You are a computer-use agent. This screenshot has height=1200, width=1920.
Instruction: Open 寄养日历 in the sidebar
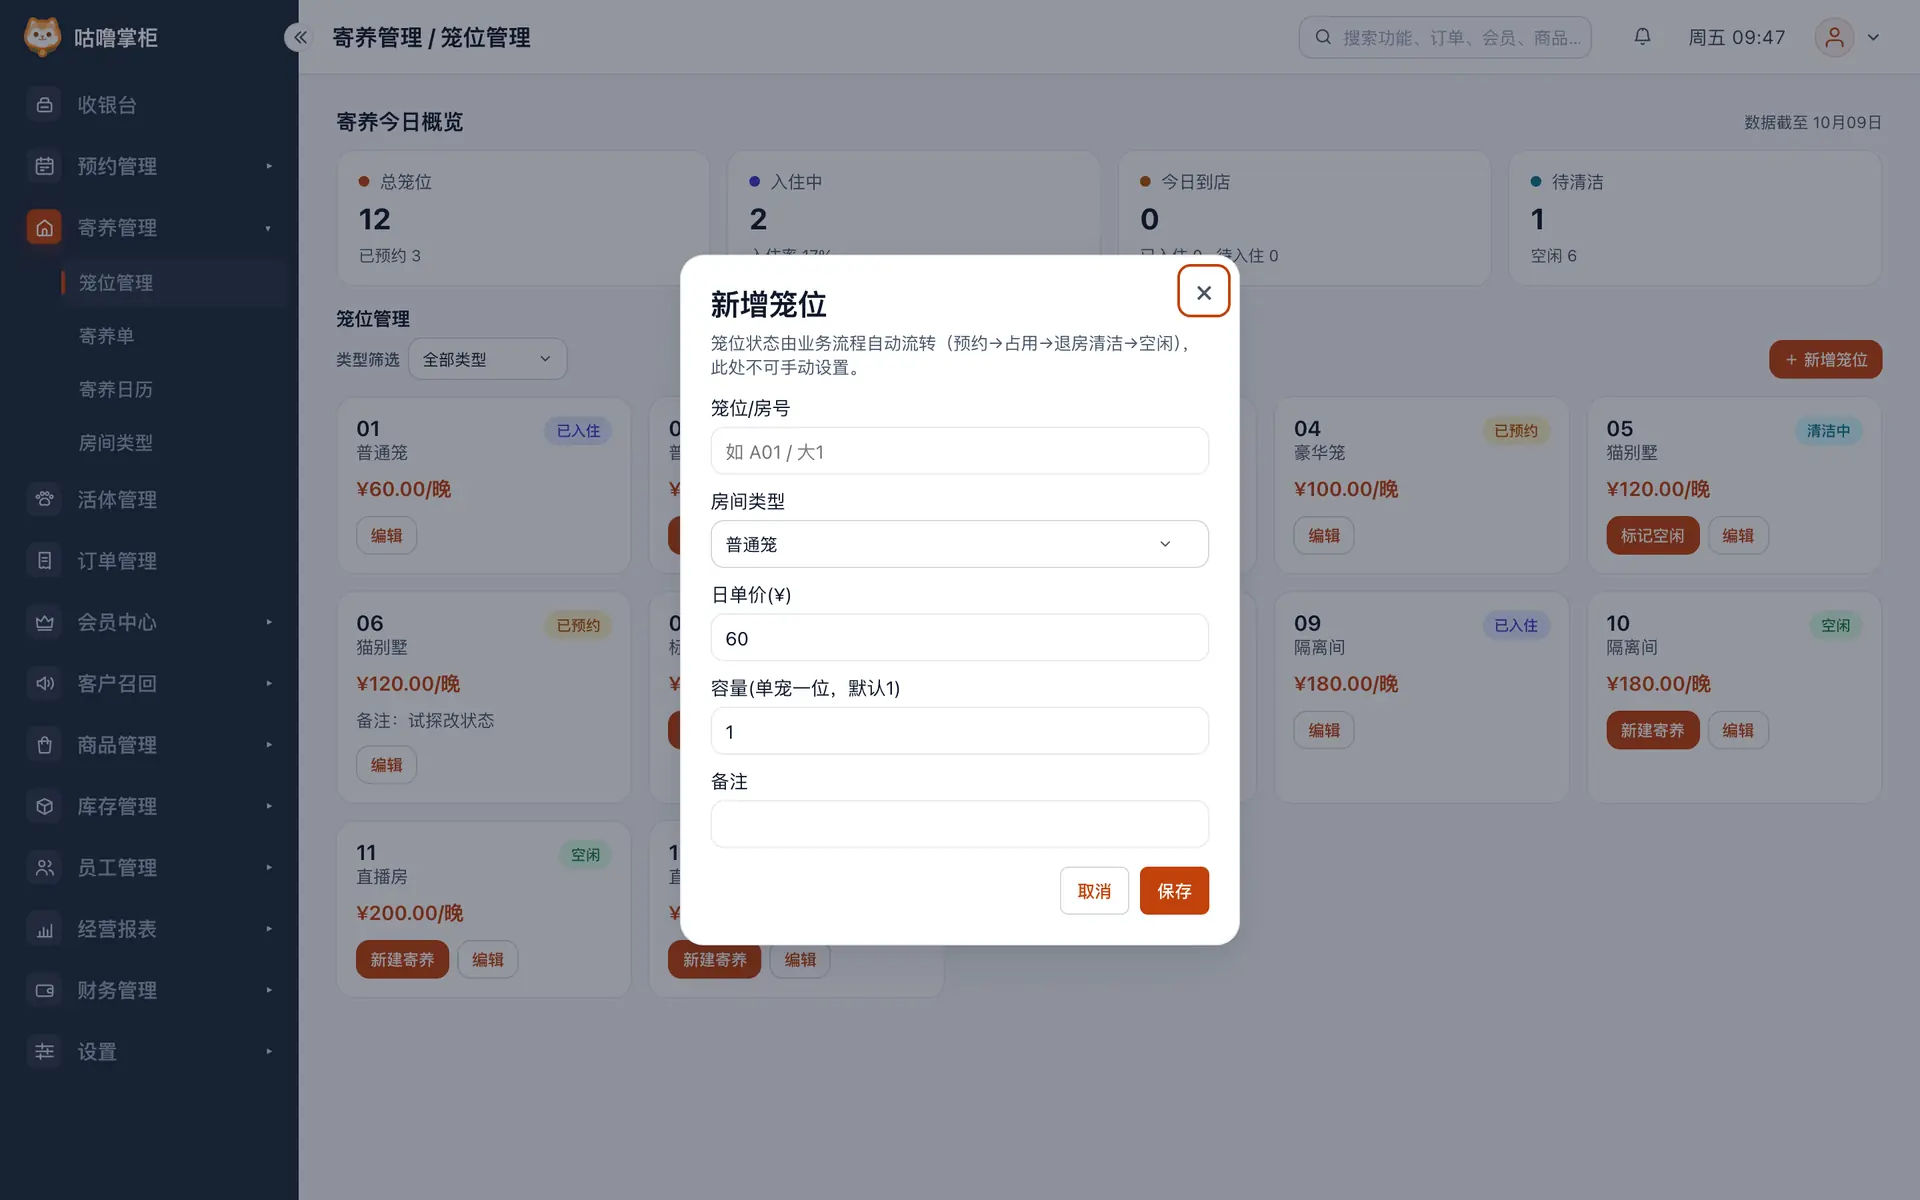116,389
